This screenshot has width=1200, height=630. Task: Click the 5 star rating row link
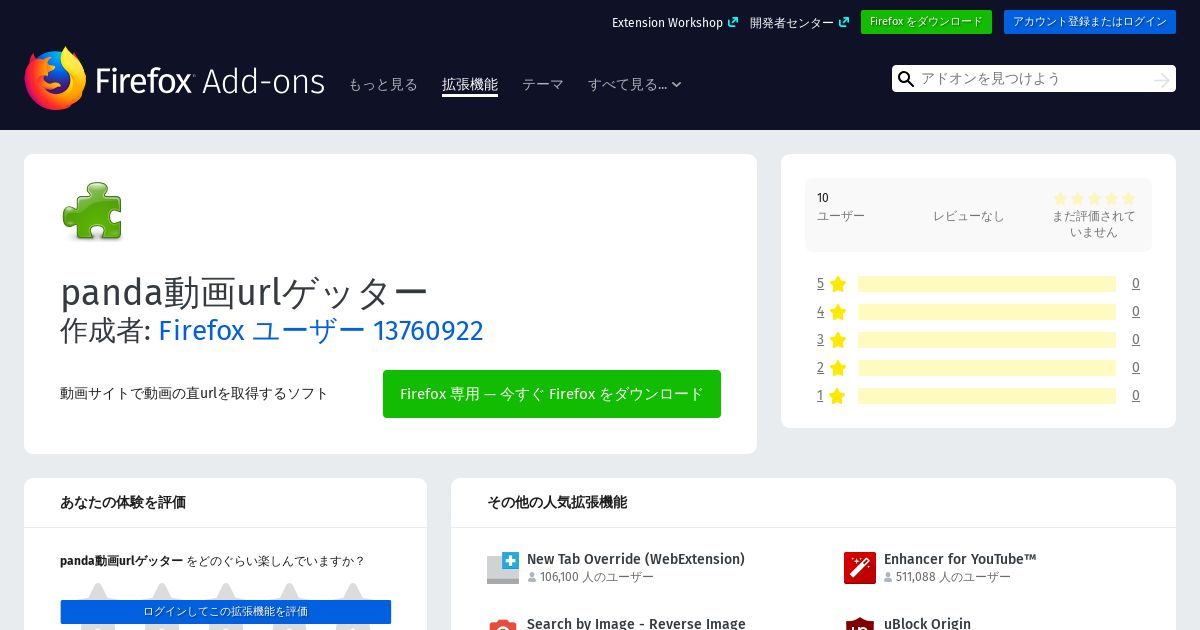(x=831, y=284)
